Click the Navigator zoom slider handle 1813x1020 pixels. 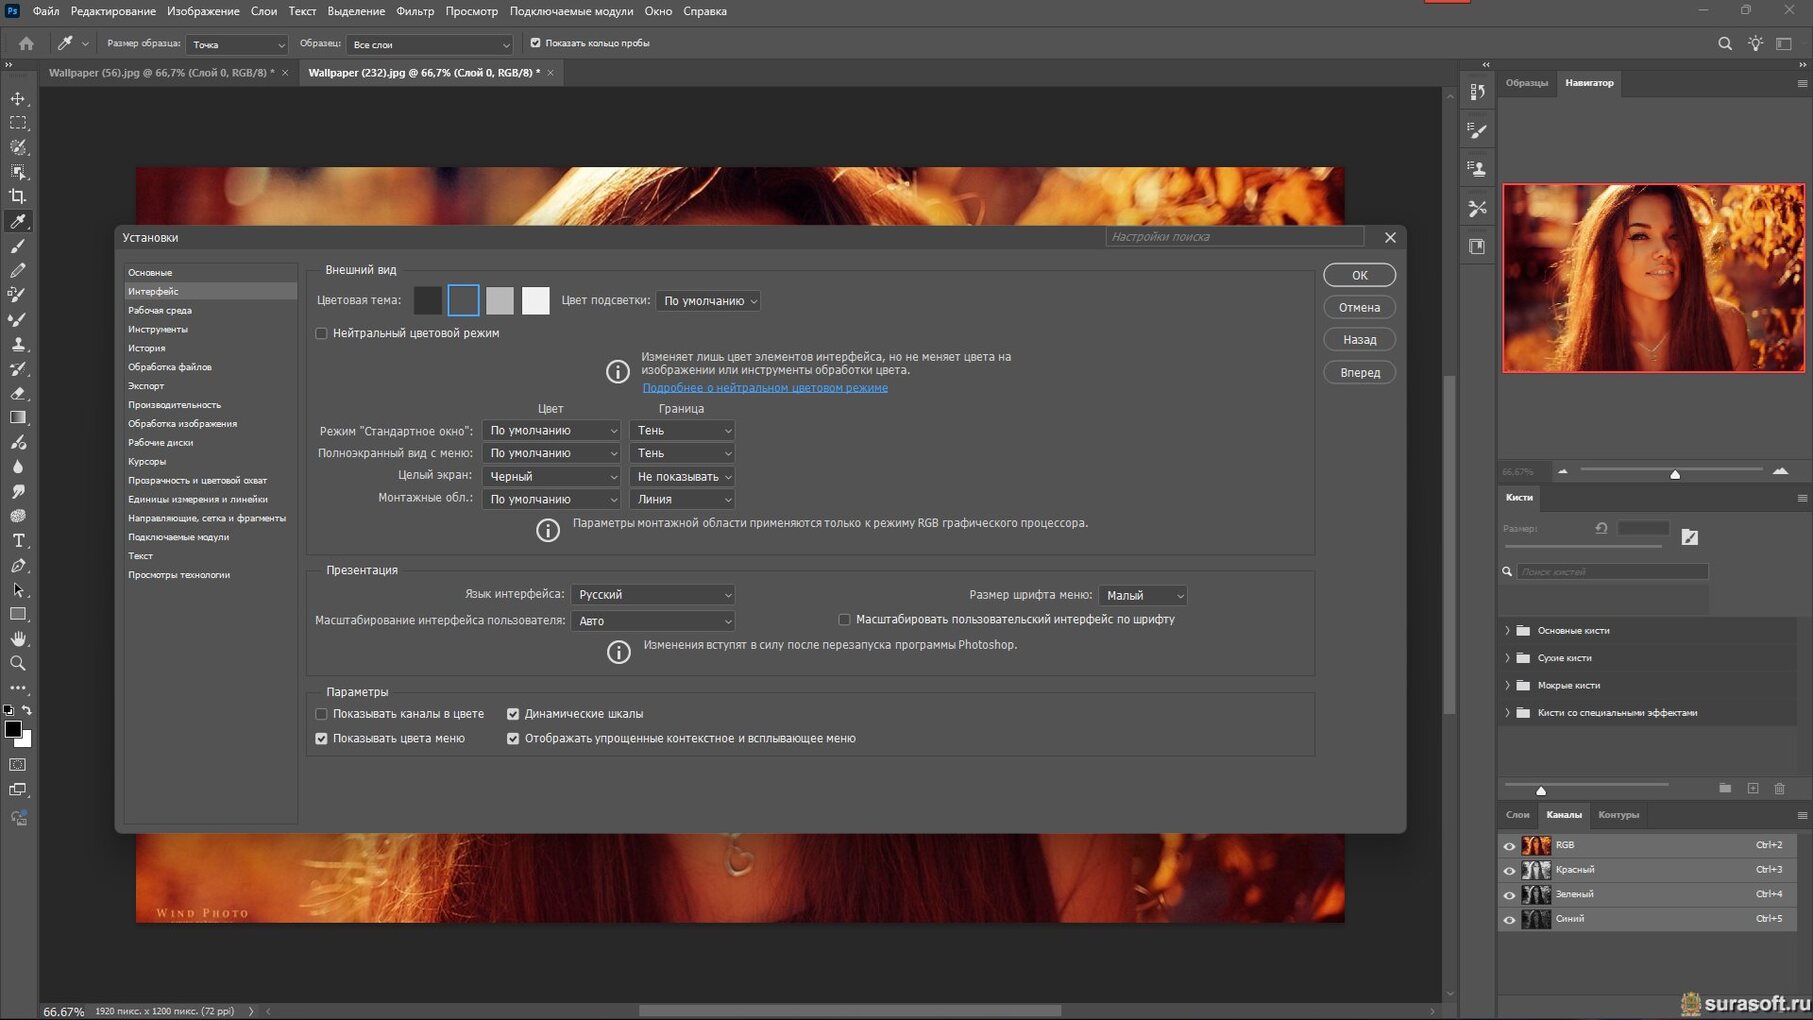[1675, 474]
